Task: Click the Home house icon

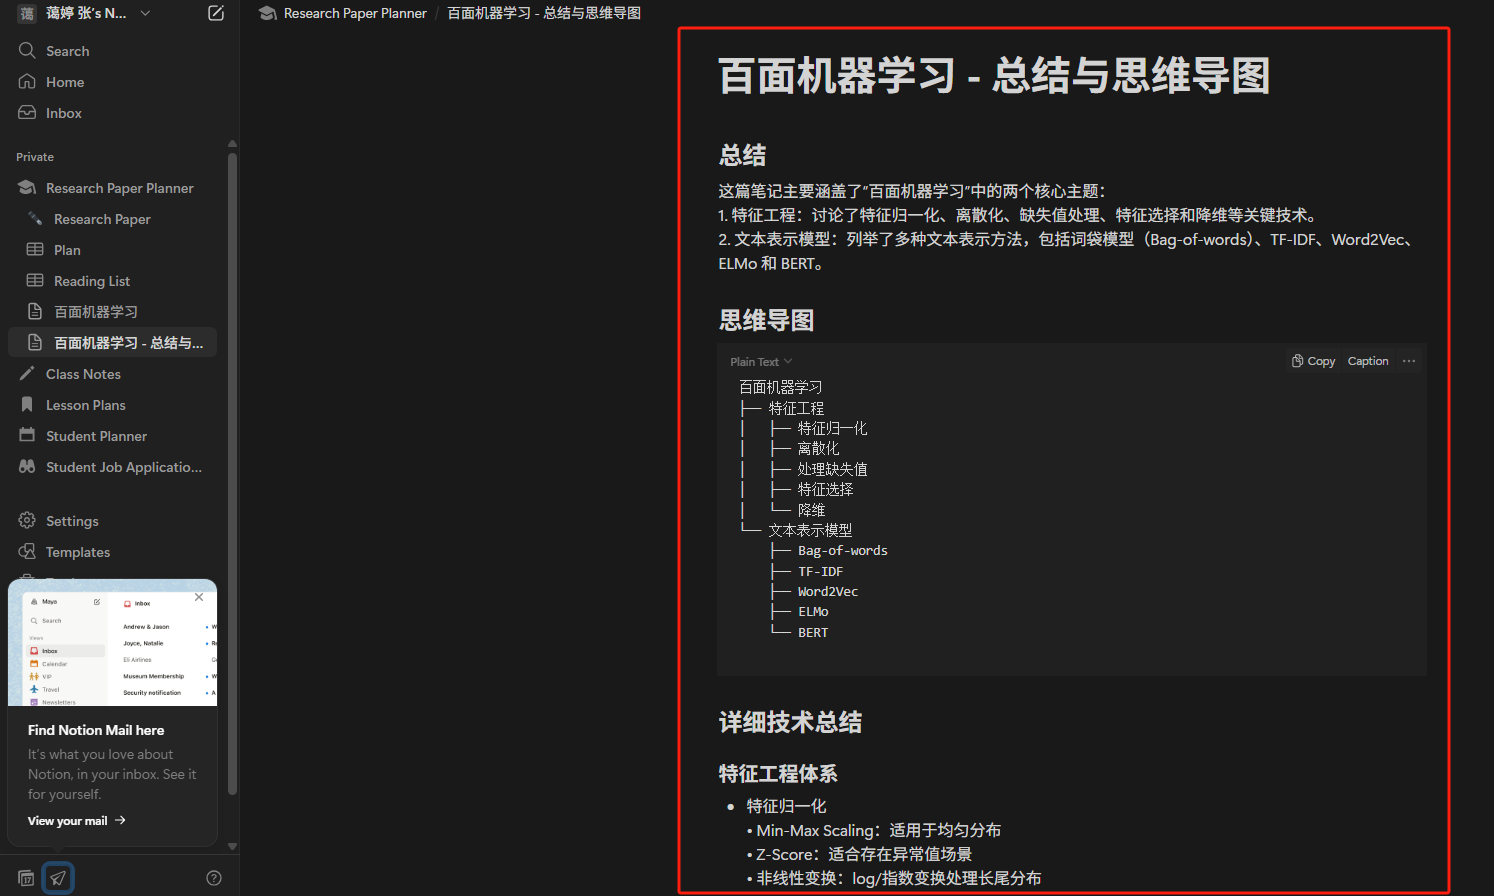Action: pyautogui.click(x=27, y=81)
